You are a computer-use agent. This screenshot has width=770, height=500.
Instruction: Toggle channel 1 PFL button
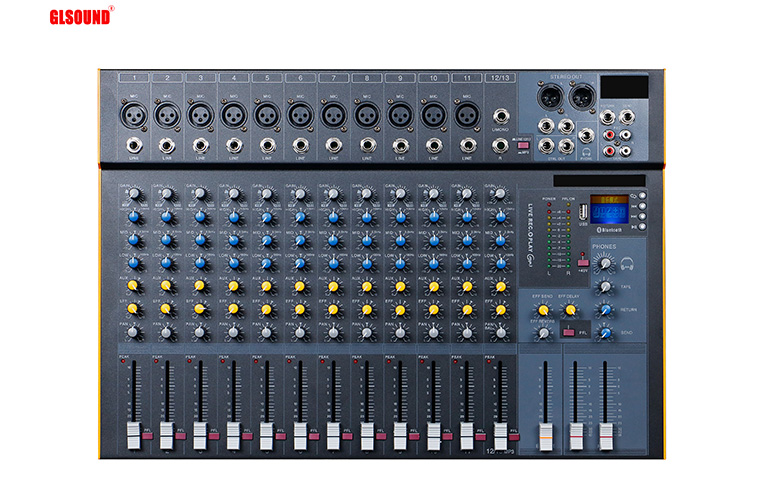pos(147,435)
